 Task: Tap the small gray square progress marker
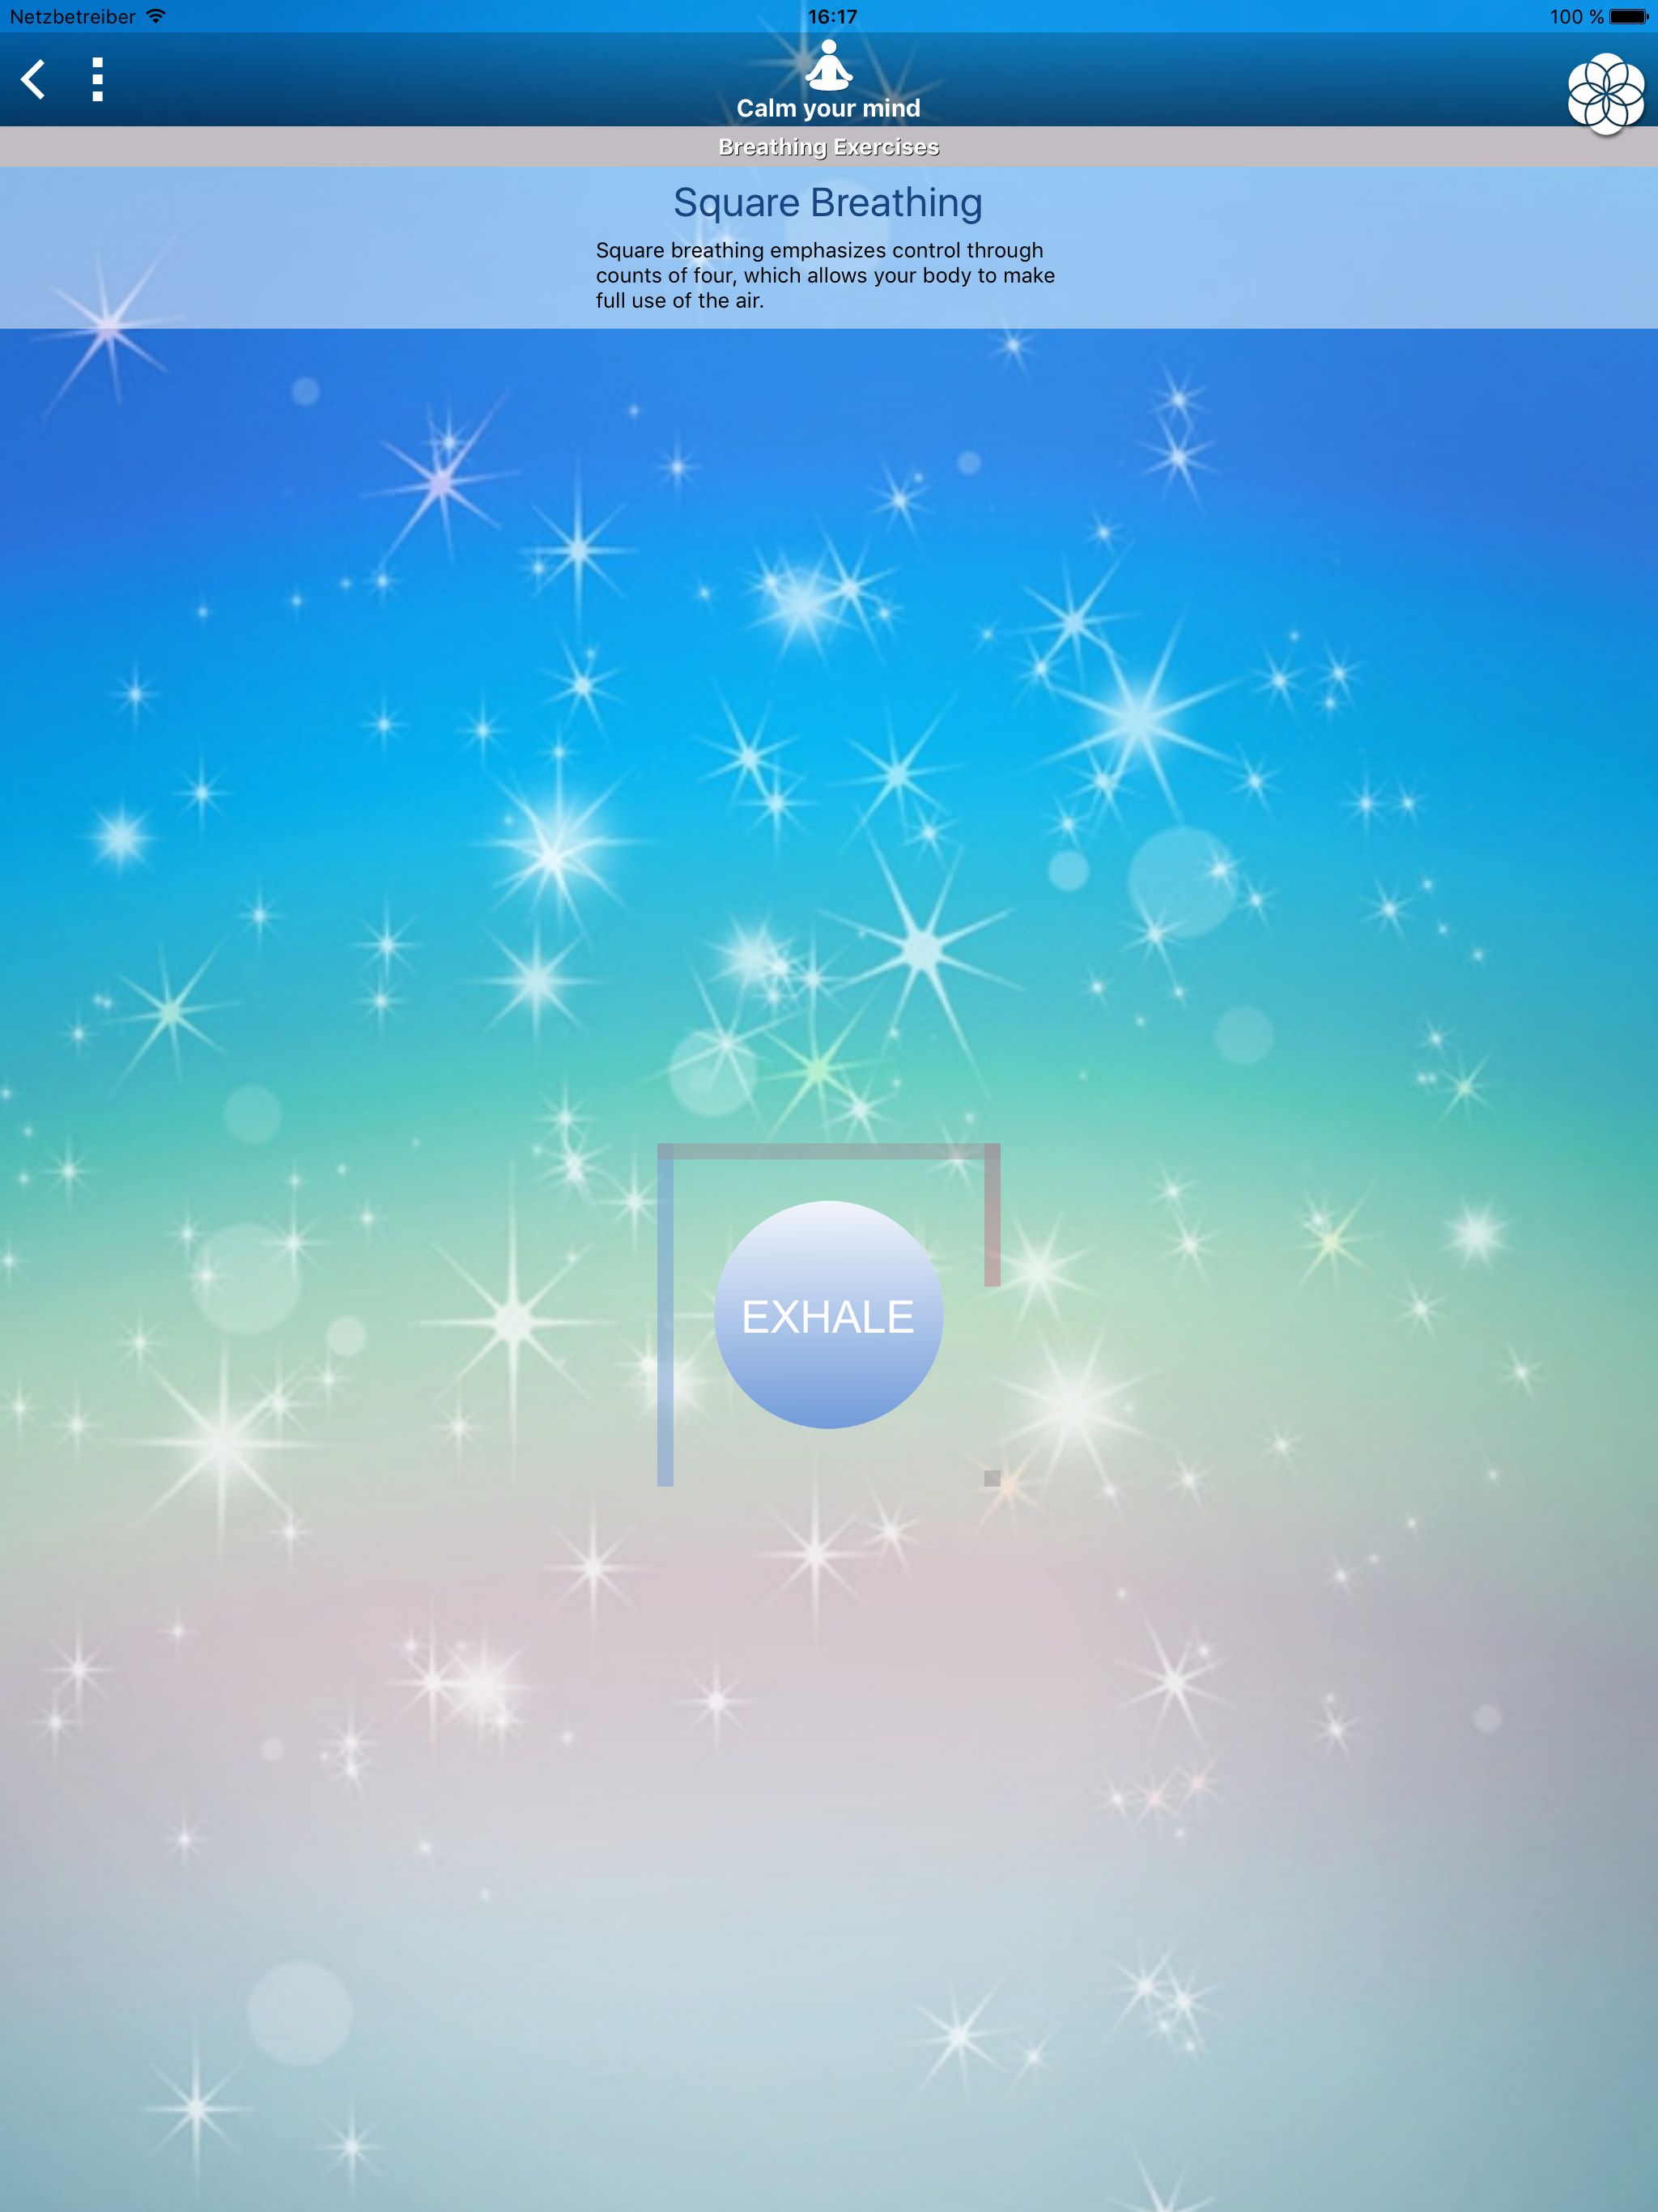point(992,1478)
